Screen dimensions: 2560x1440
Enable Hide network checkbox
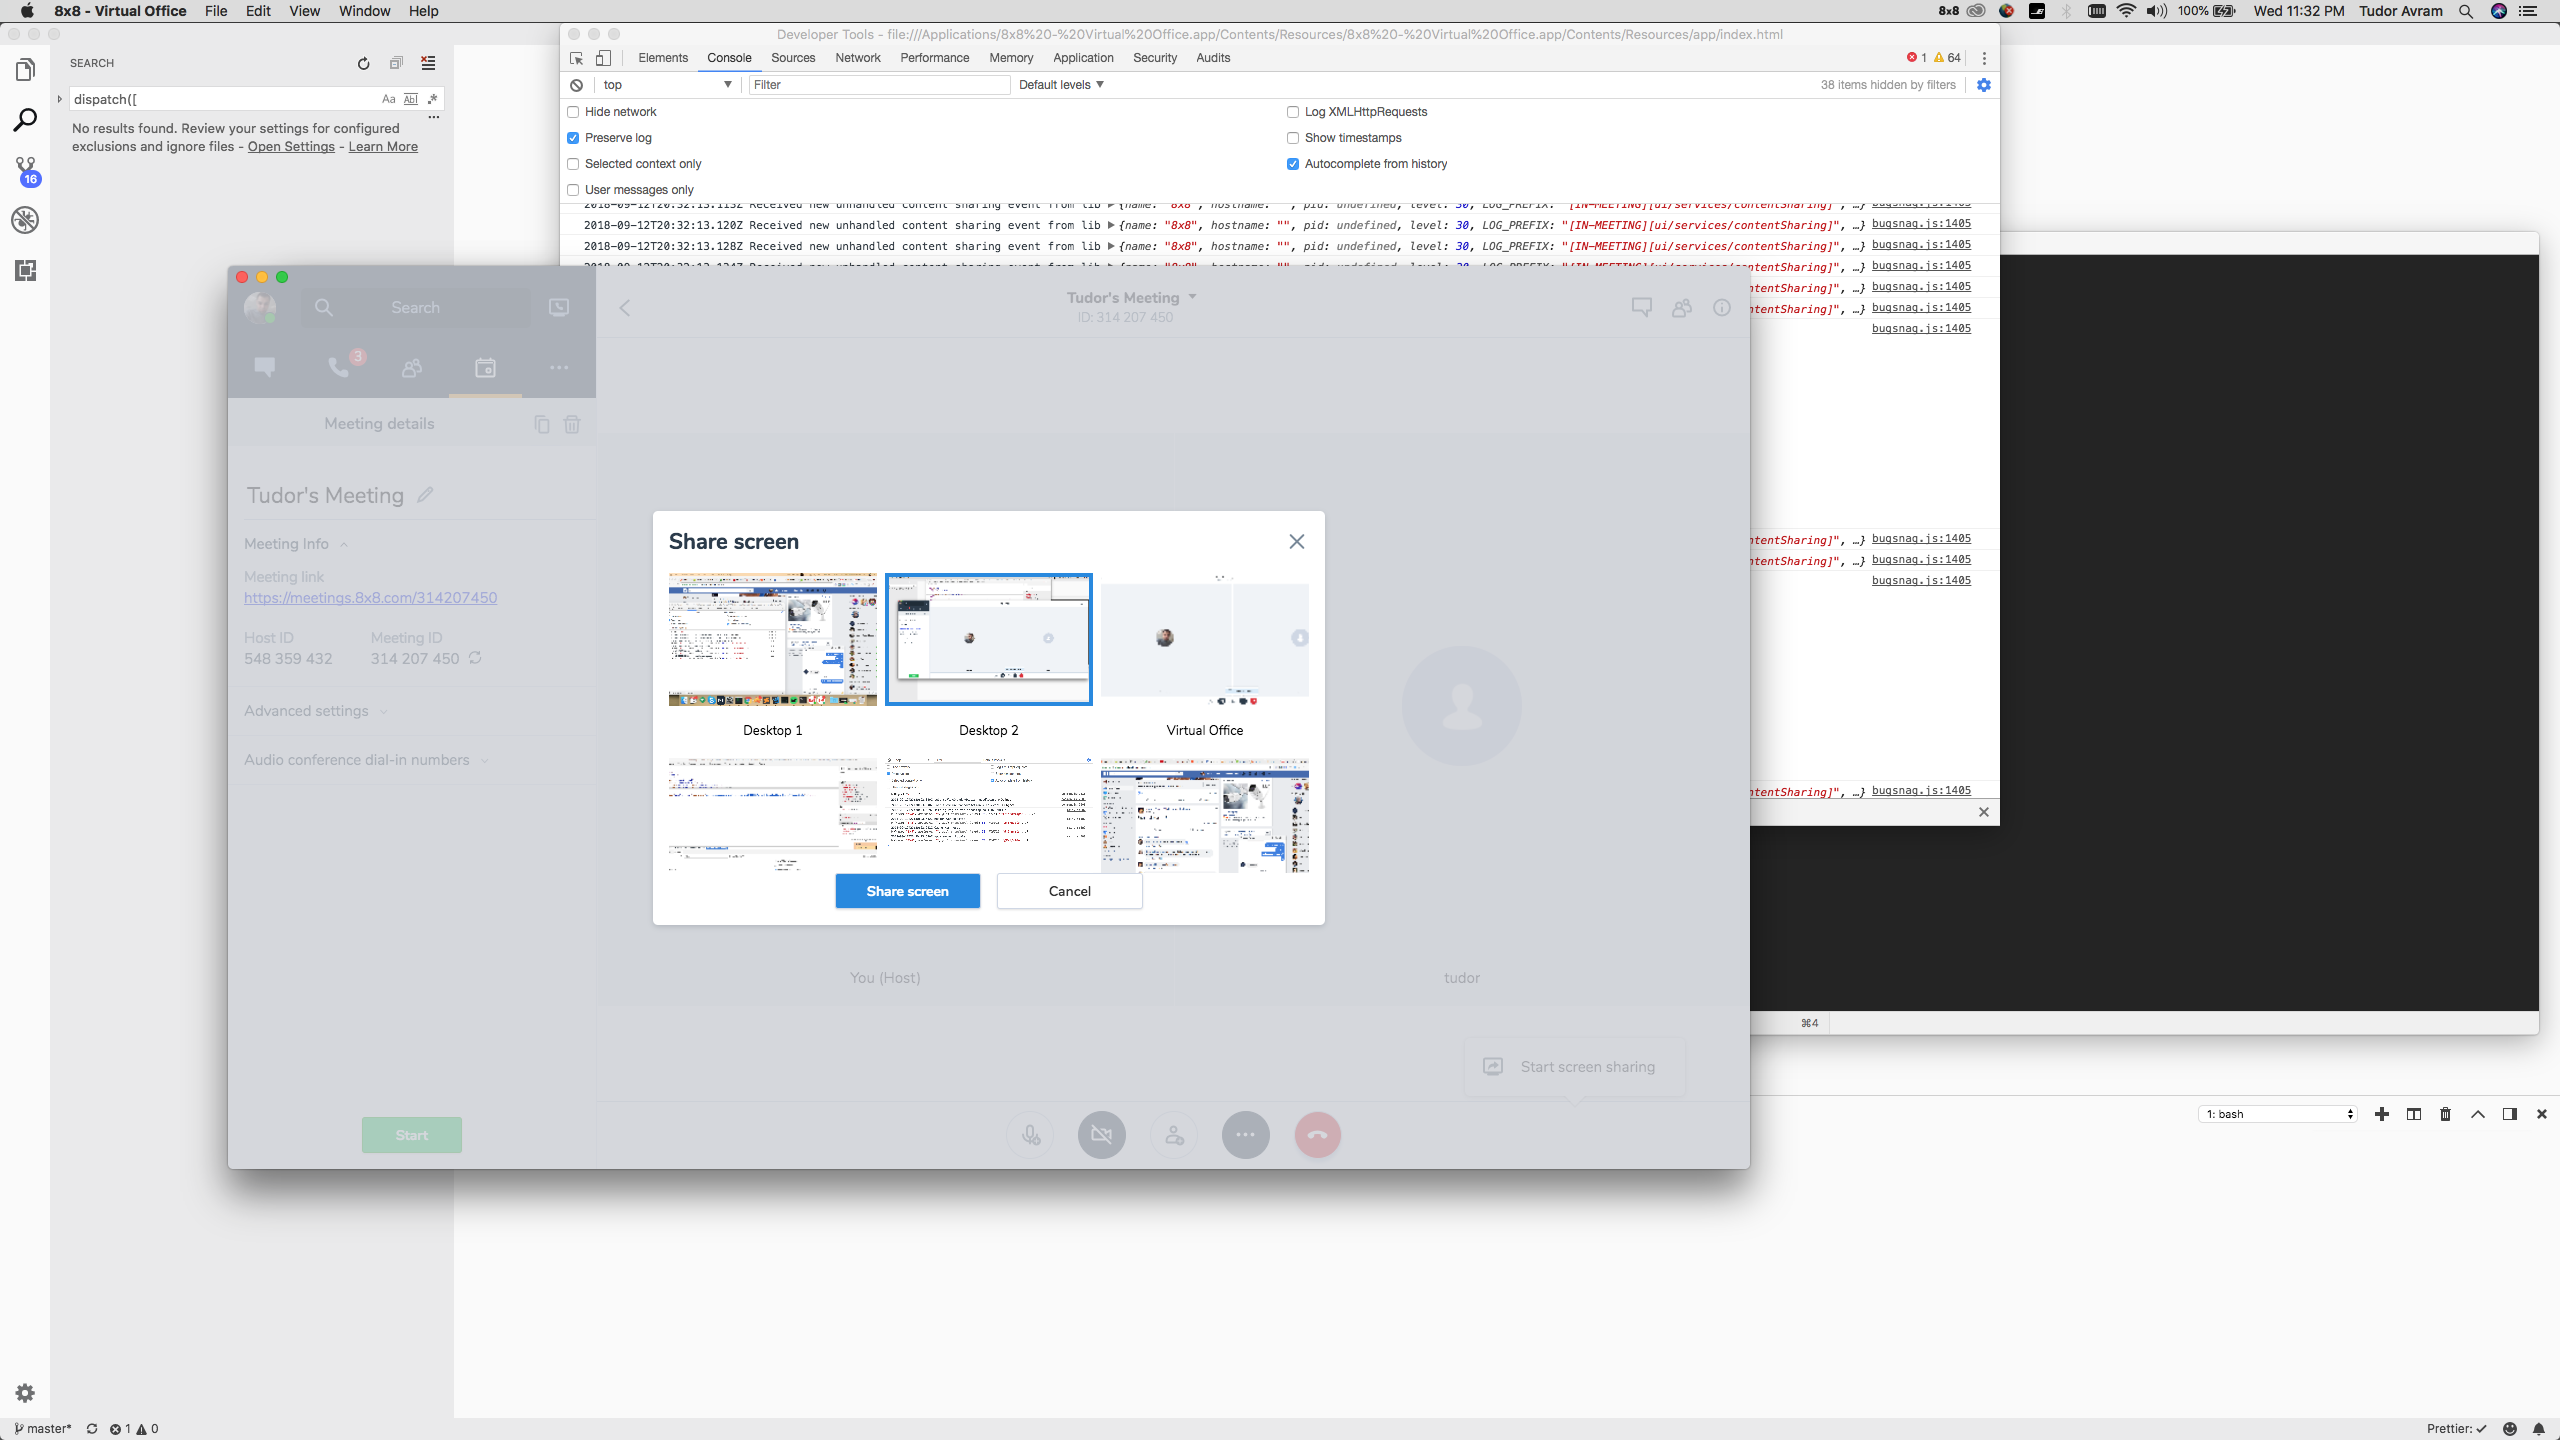573,112
